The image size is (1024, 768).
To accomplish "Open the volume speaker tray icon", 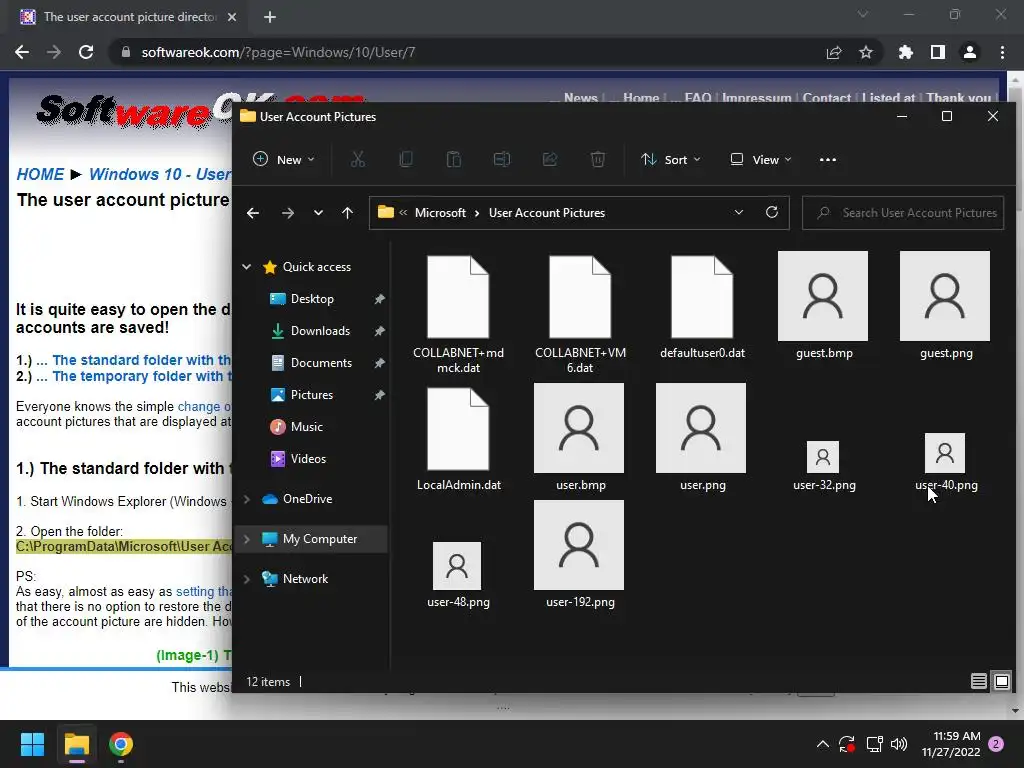I will pyautogui.click(x=899, y=744).
